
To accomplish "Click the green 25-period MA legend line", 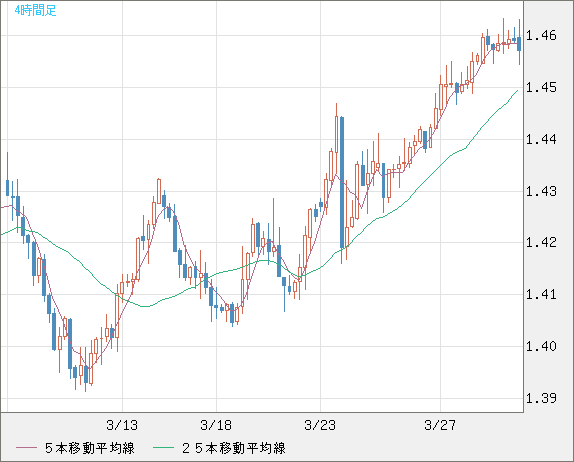I will 163,448.
